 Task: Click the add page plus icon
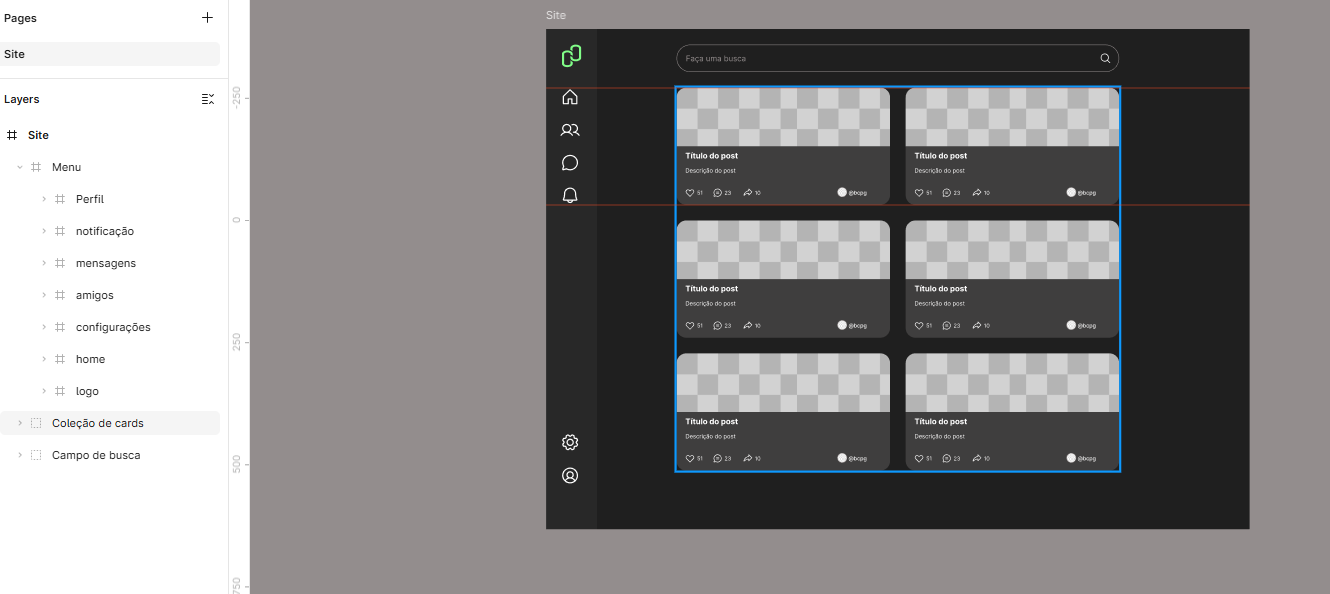click(x=207, y=18)
